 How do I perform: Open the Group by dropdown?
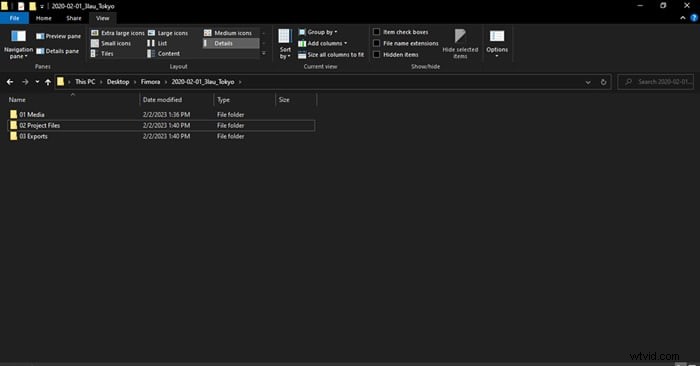318,32
